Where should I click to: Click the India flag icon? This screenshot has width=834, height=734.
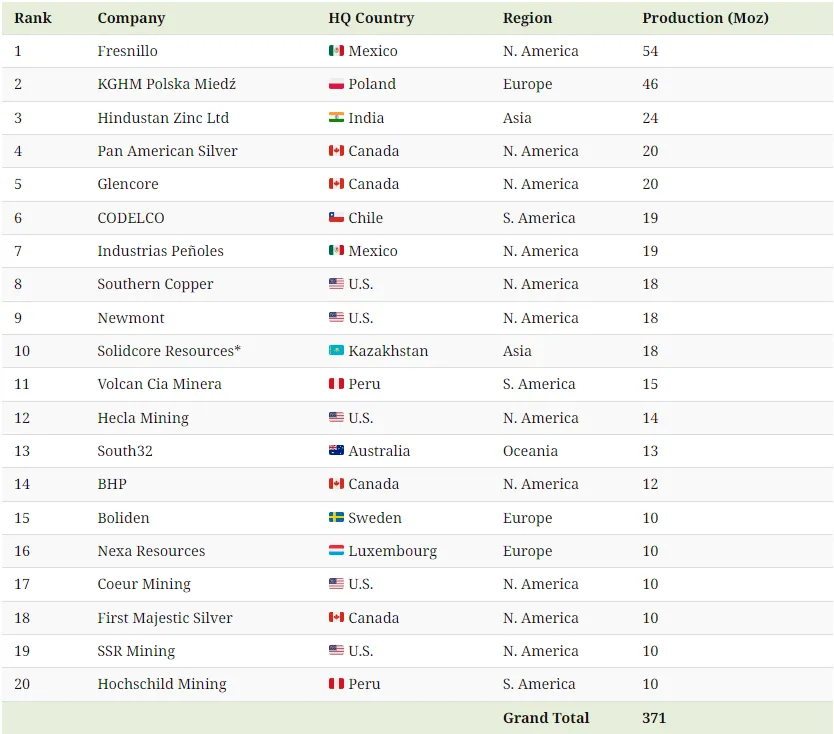click(x=336, y=118)
